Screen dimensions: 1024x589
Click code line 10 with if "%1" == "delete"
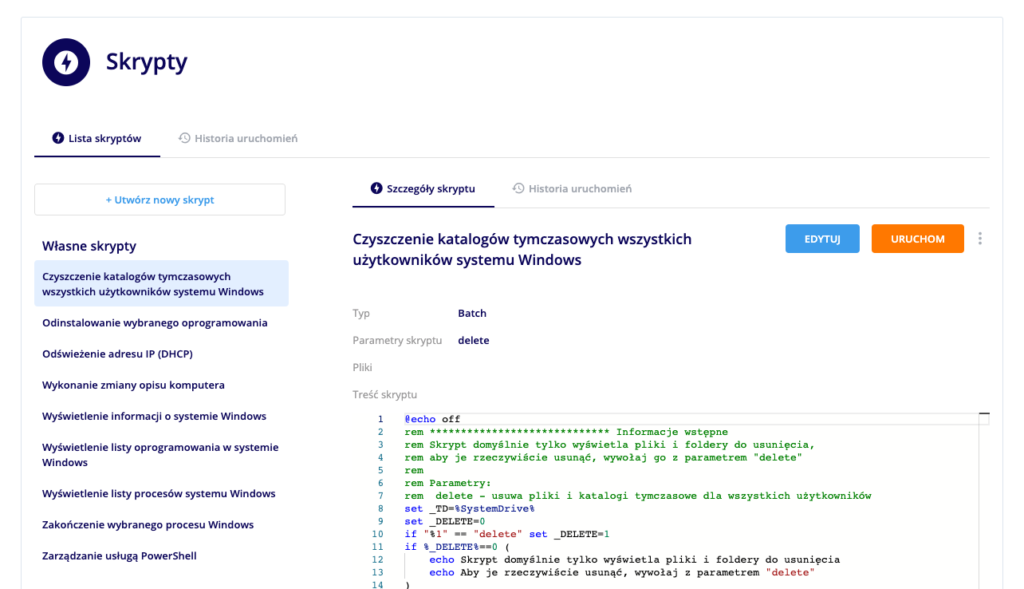point(507,534)
